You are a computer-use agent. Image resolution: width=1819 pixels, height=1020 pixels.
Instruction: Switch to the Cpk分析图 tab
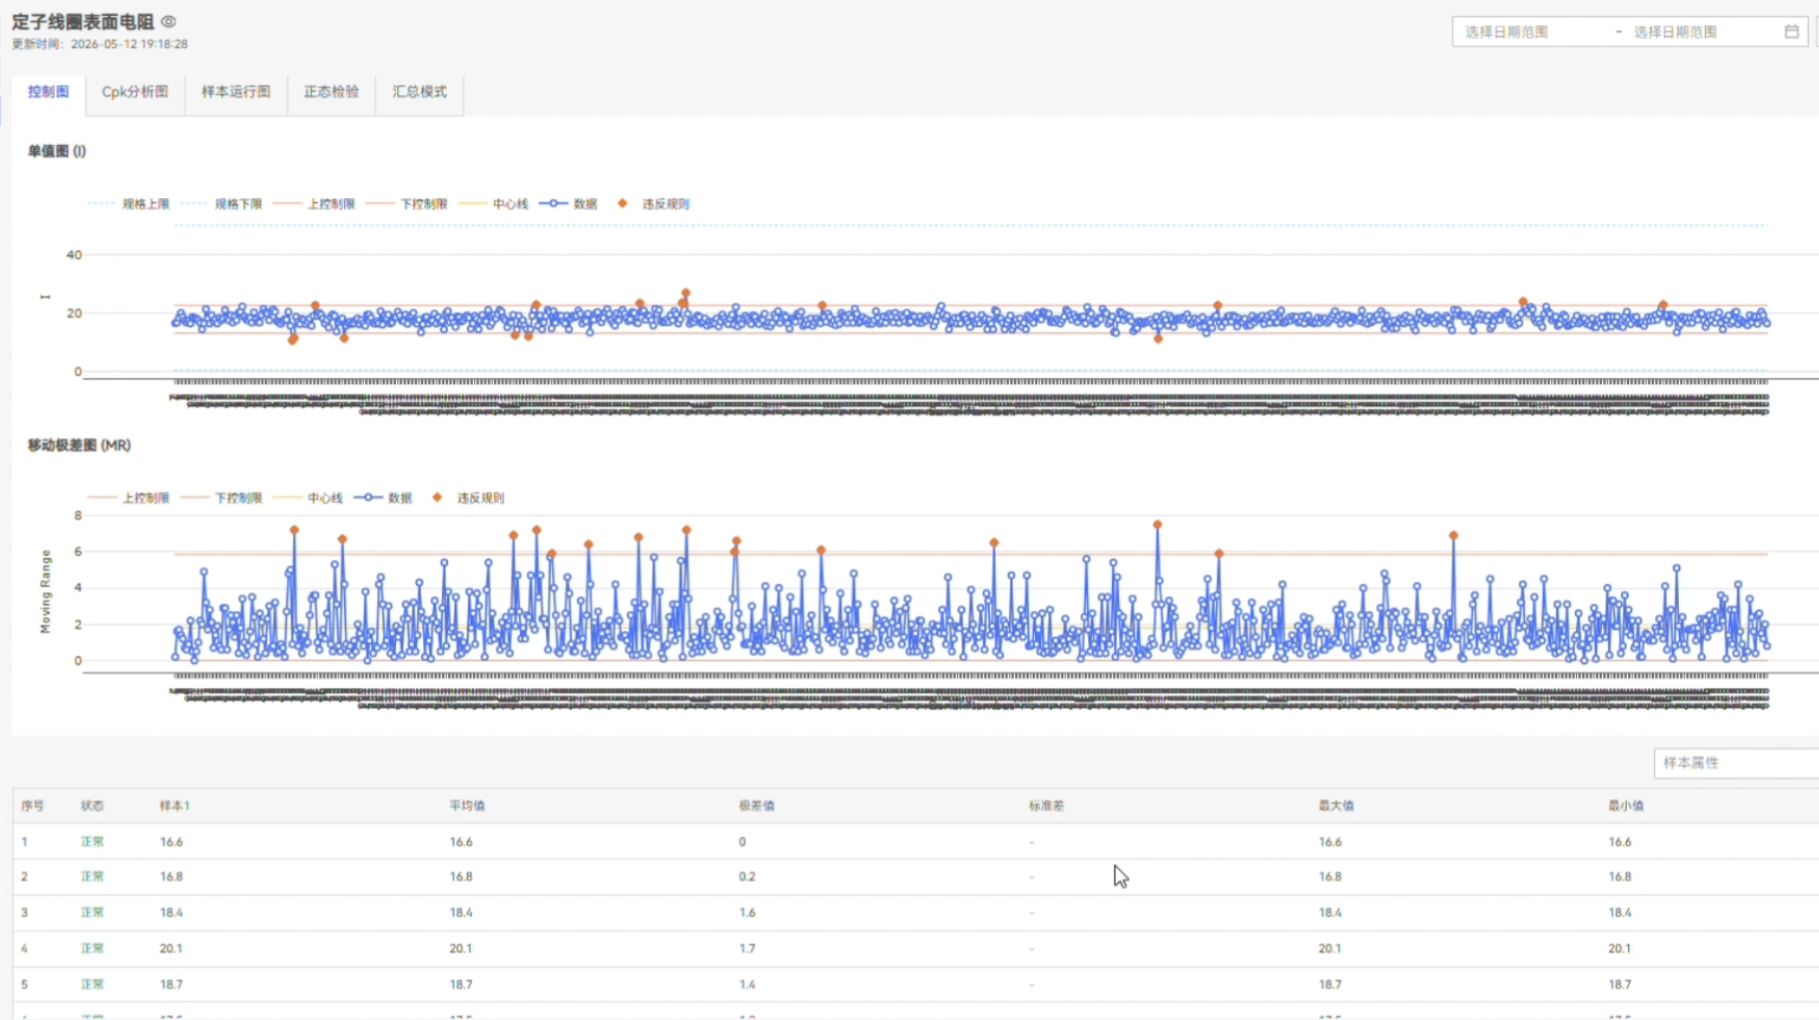[x=135, y=92]
